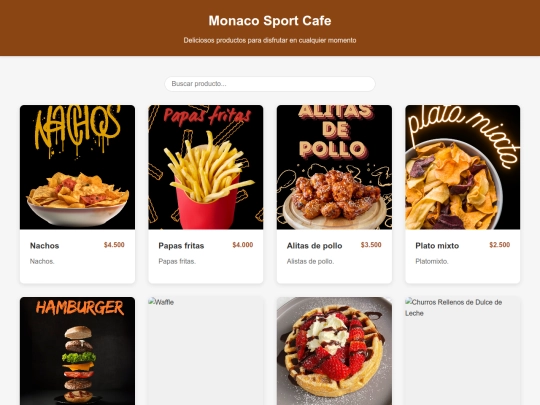Image resolution: width=540 pixels, height=405 pixels.
Task: Open the Alitas de pollo image
Action: coord(334,167)
